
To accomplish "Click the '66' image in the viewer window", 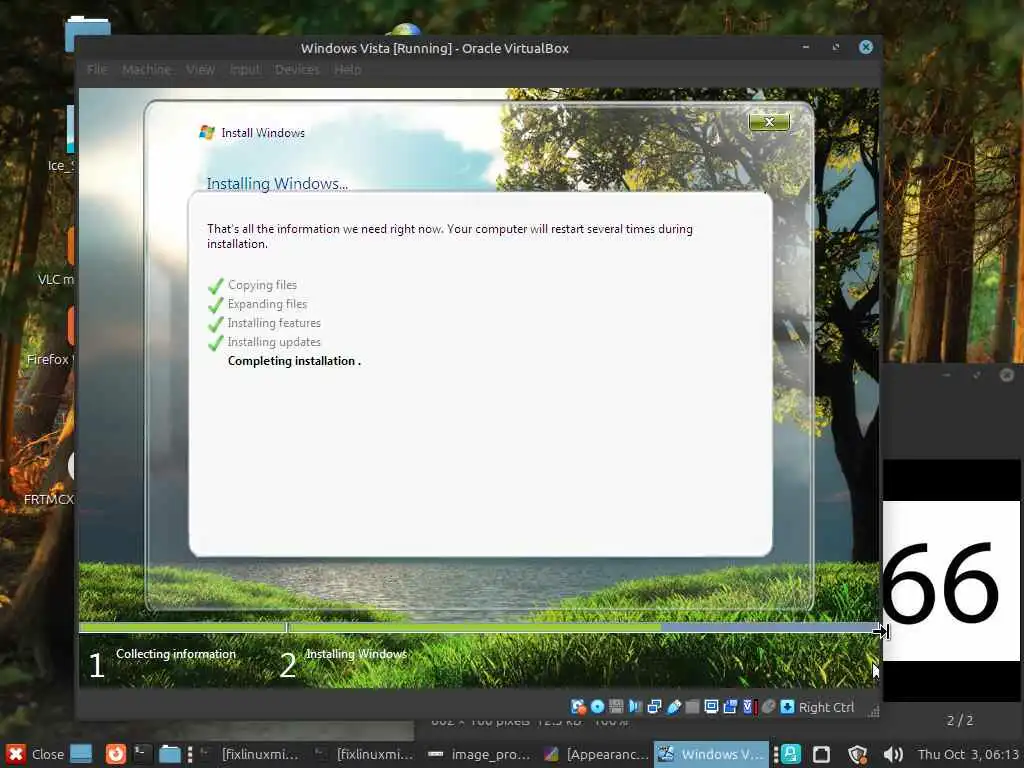I will tap(952, 581).
